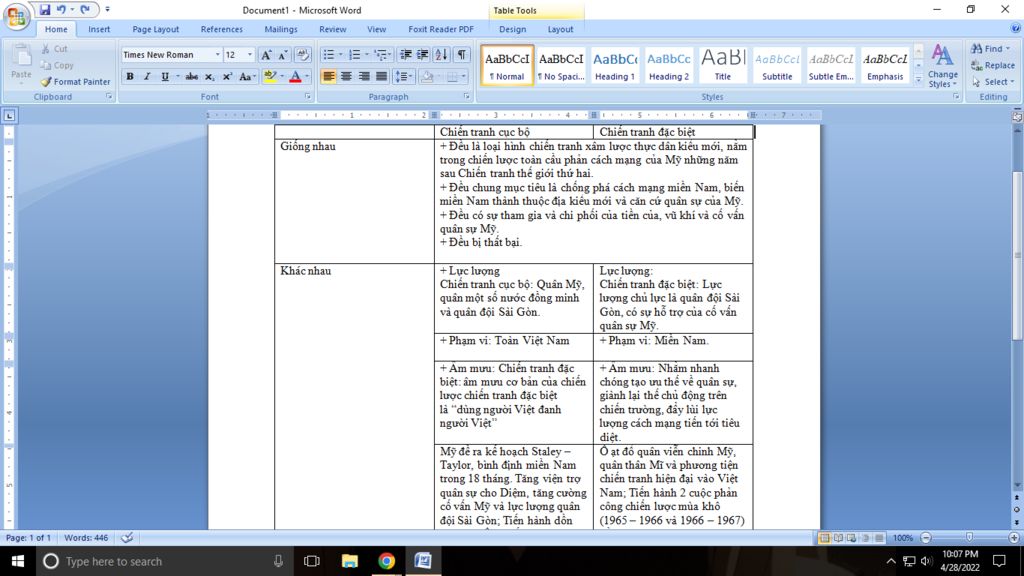Open line spacing options
1024x576 pixels.
(x=403, y=76)
